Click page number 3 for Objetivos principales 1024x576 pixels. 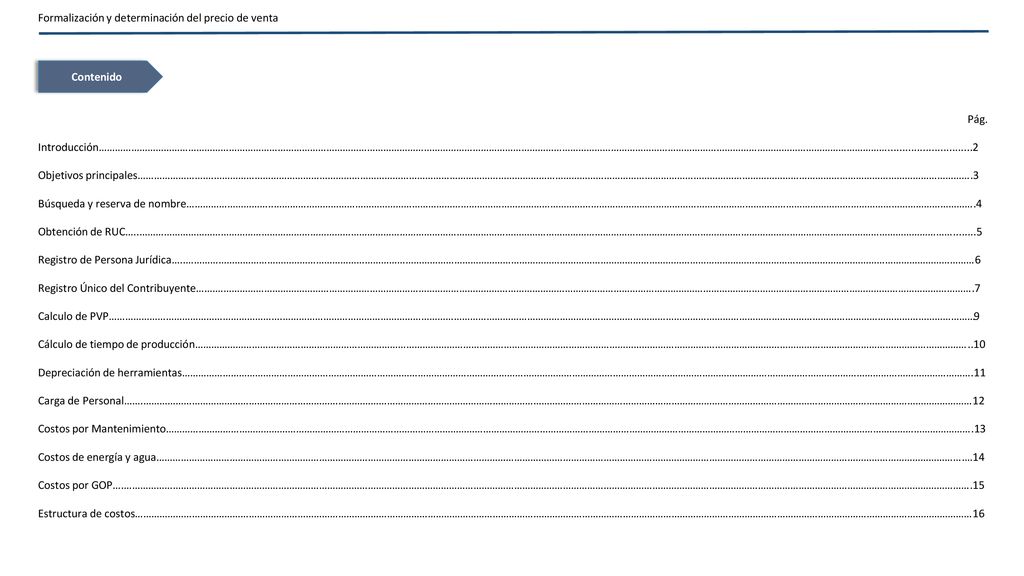click(976, 176)
